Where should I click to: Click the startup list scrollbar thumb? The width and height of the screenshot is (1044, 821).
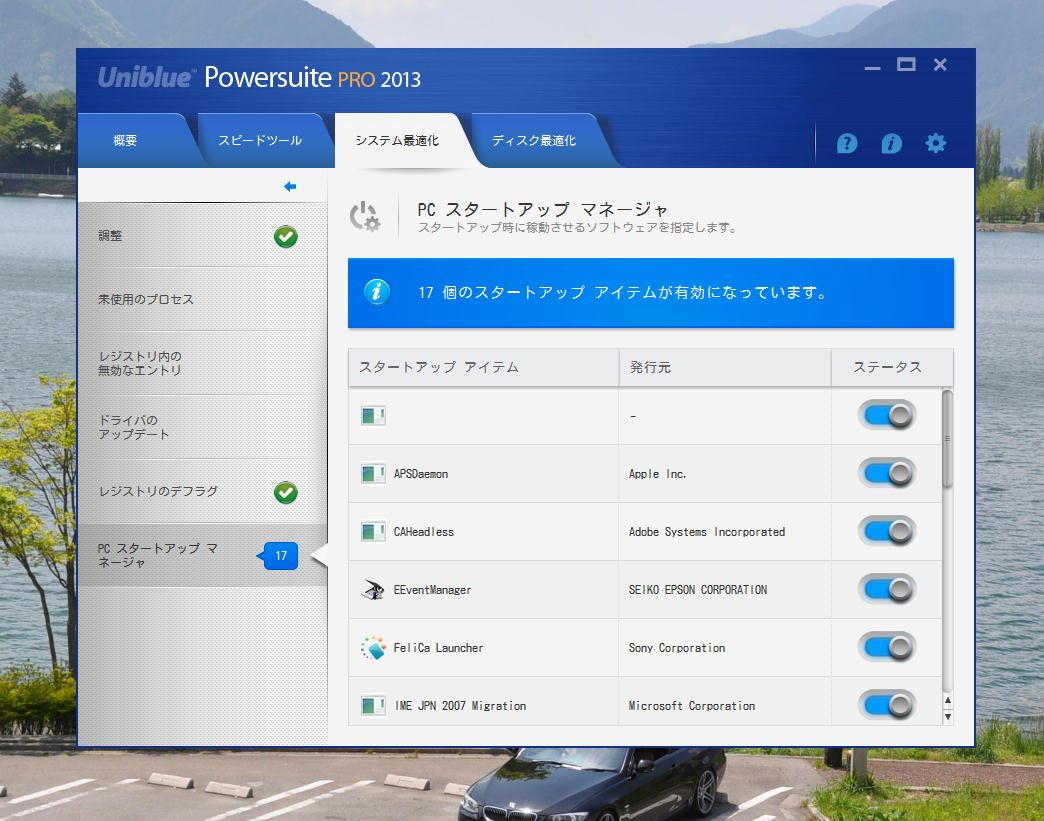(x=947, y=439)
